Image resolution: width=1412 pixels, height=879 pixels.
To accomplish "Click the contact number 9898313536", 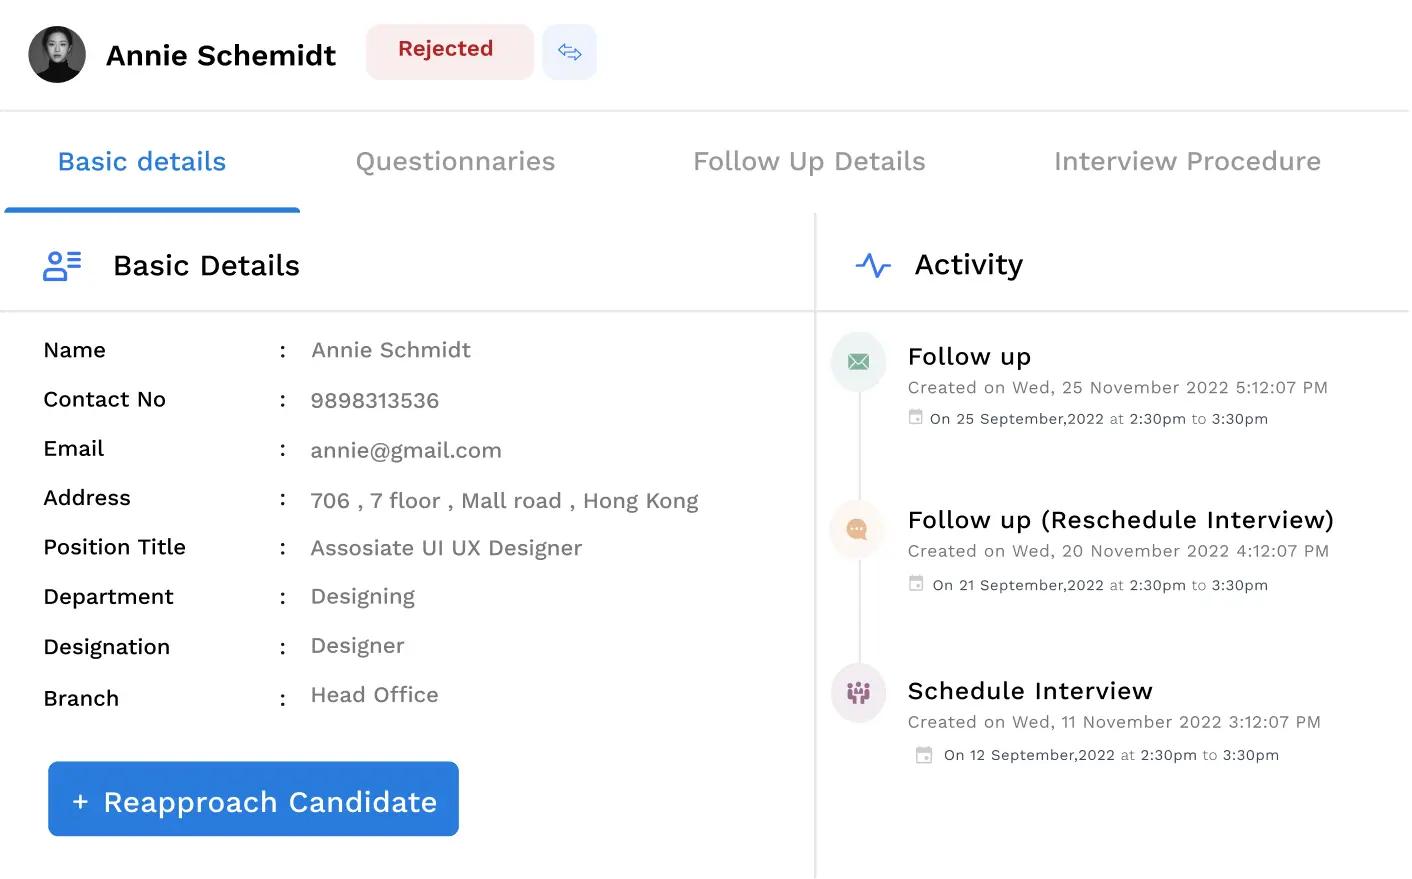I will coord(375,401).
